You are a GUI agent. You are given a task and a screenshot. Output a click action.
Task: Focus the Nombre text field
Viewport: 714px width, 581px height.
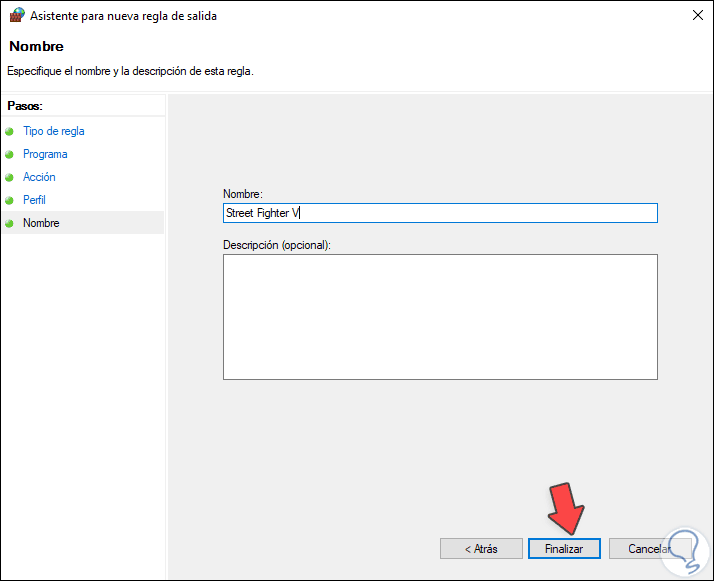(x=440, y=213)
